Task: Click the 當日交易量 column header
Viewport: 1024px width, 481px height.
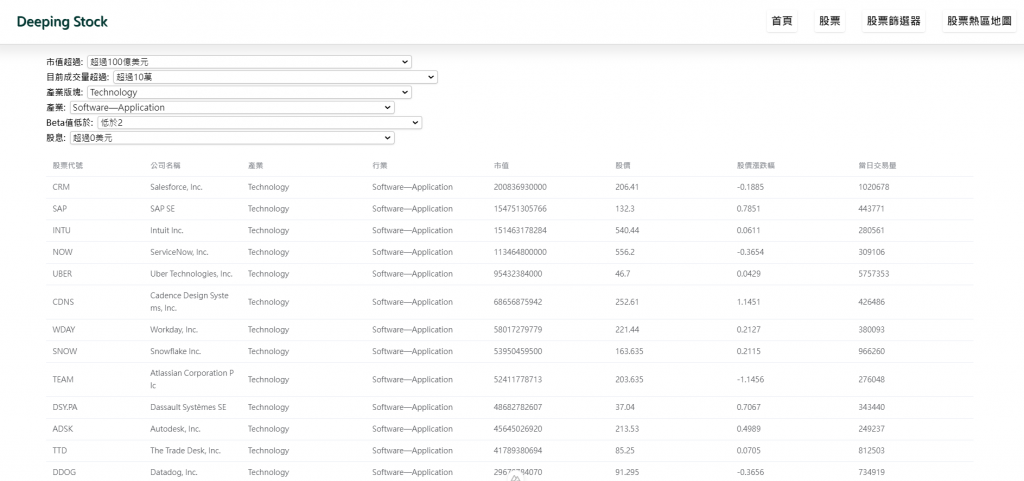Action: [x=878, y=165]
